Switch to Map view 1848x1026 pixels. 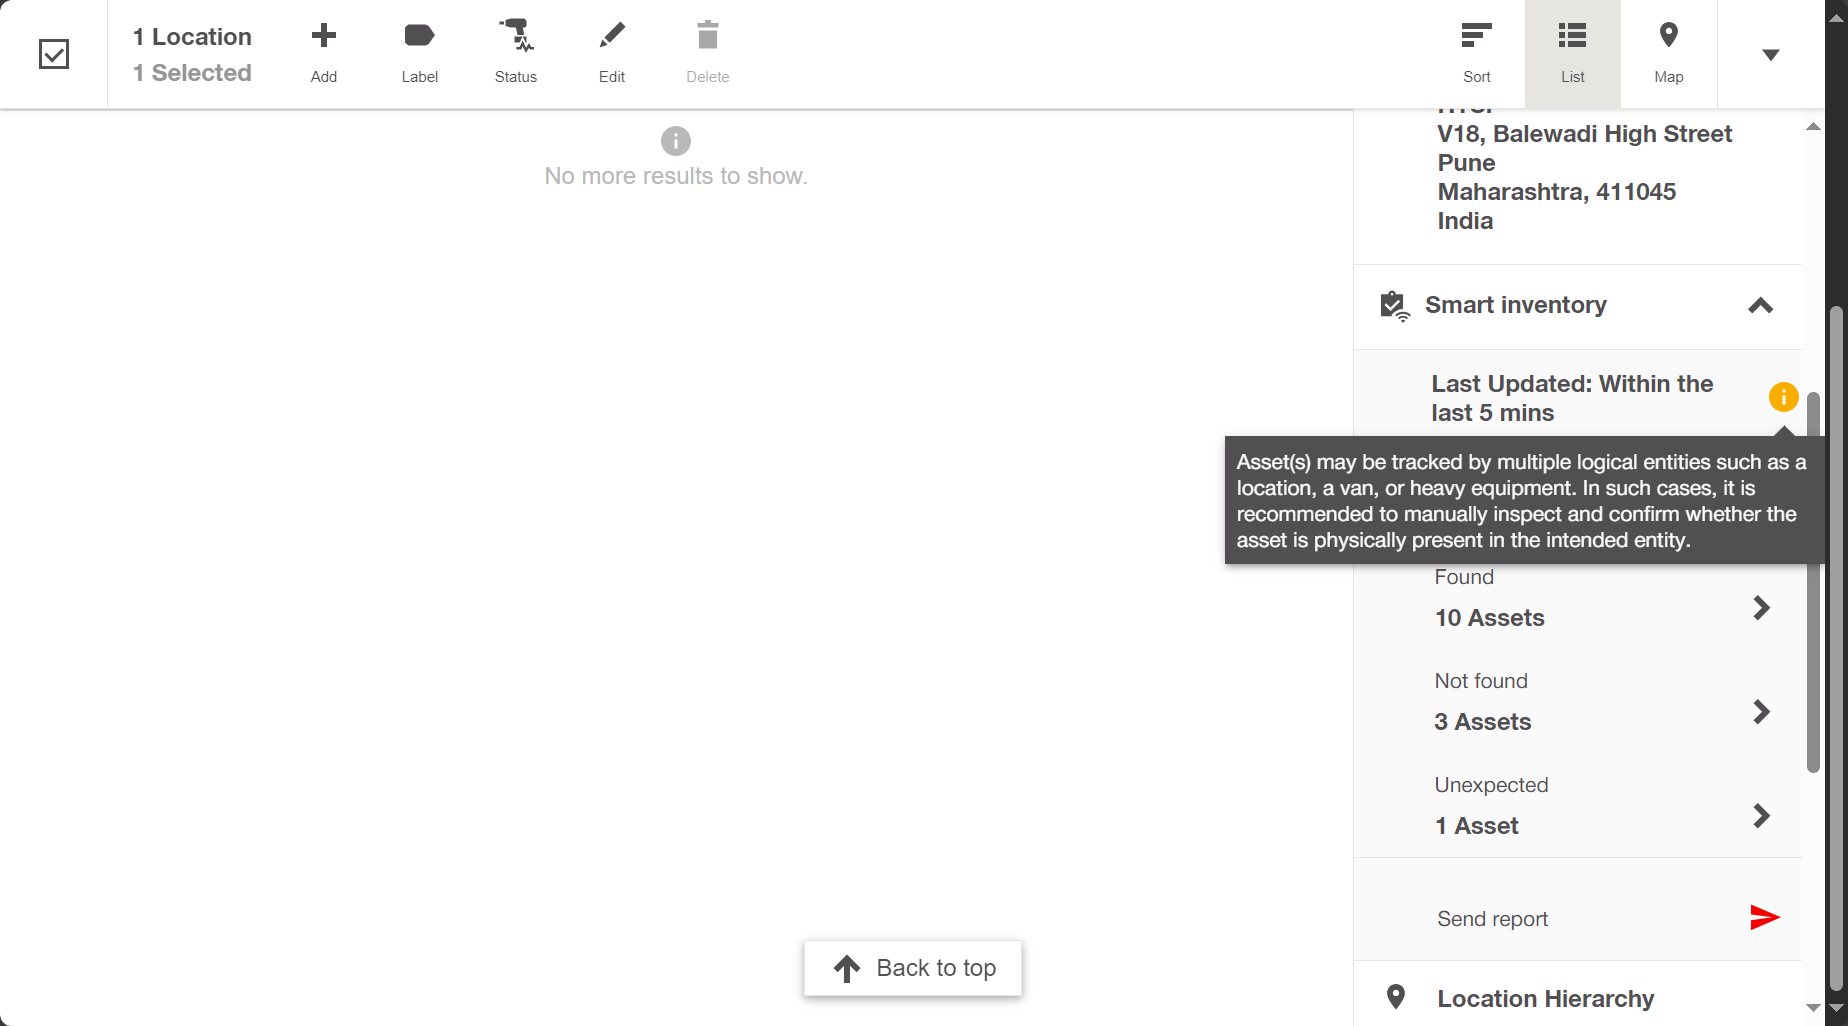[1668, 53]
